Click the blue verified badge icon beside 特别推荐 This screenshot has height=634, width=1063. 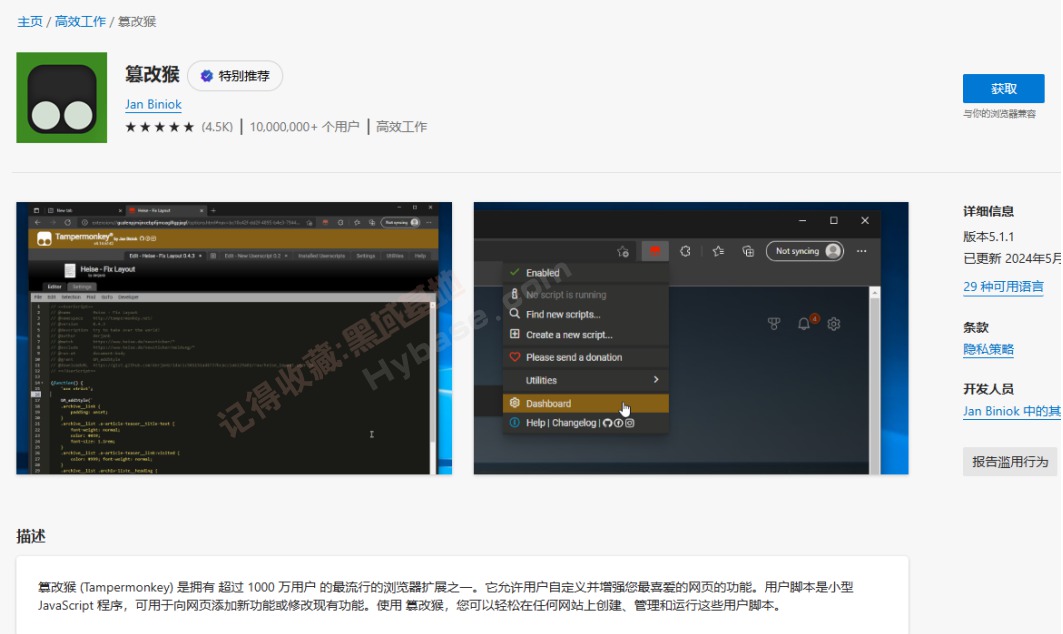tap(207, 76)
